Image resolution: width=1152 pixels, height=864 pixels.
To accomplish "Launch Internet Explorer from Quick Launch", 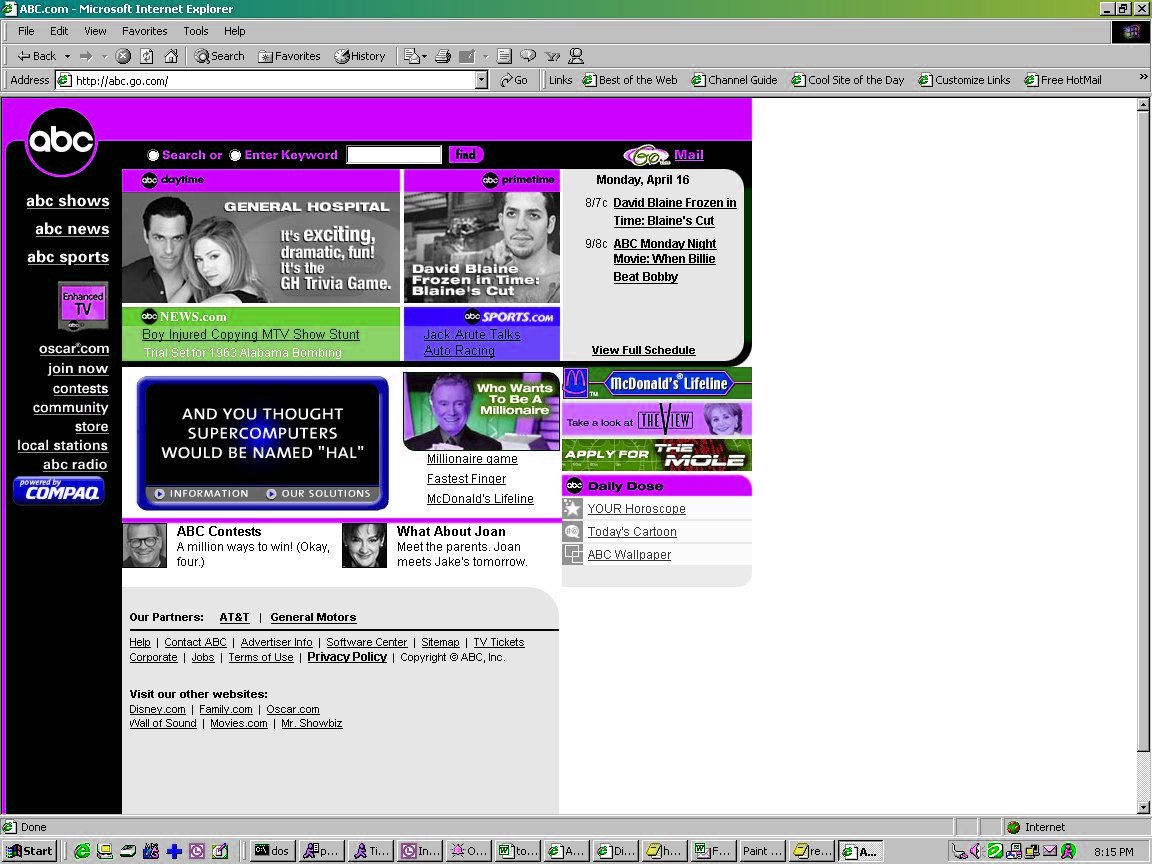I will pos(82,851).
